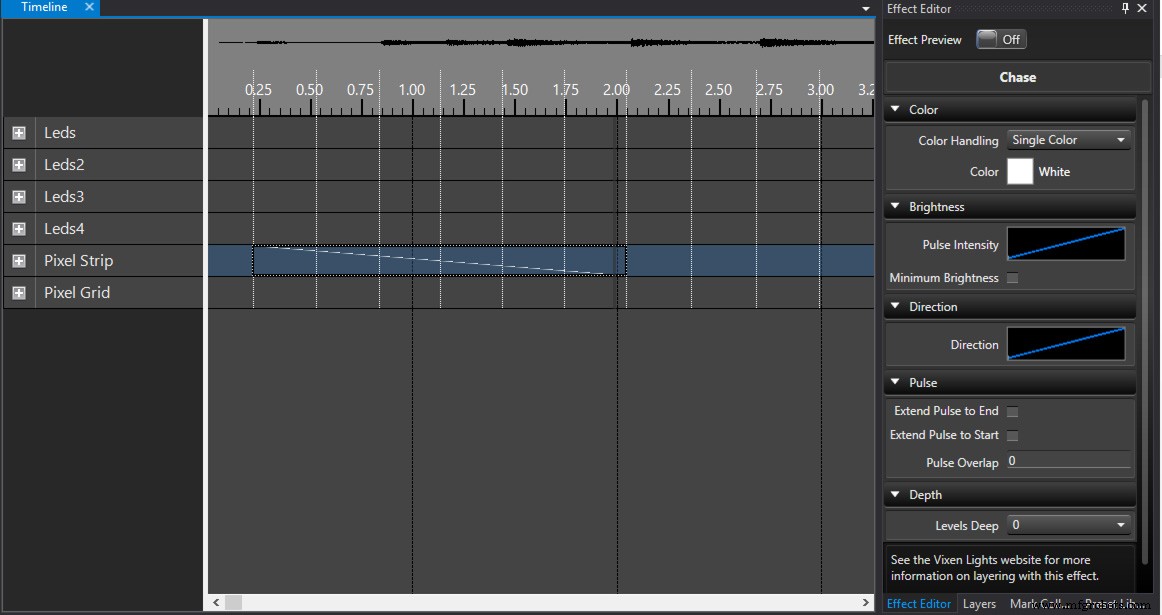Open the Levels Deep dropdown
Screen dimensions: 1162x615
(1068, 525)
